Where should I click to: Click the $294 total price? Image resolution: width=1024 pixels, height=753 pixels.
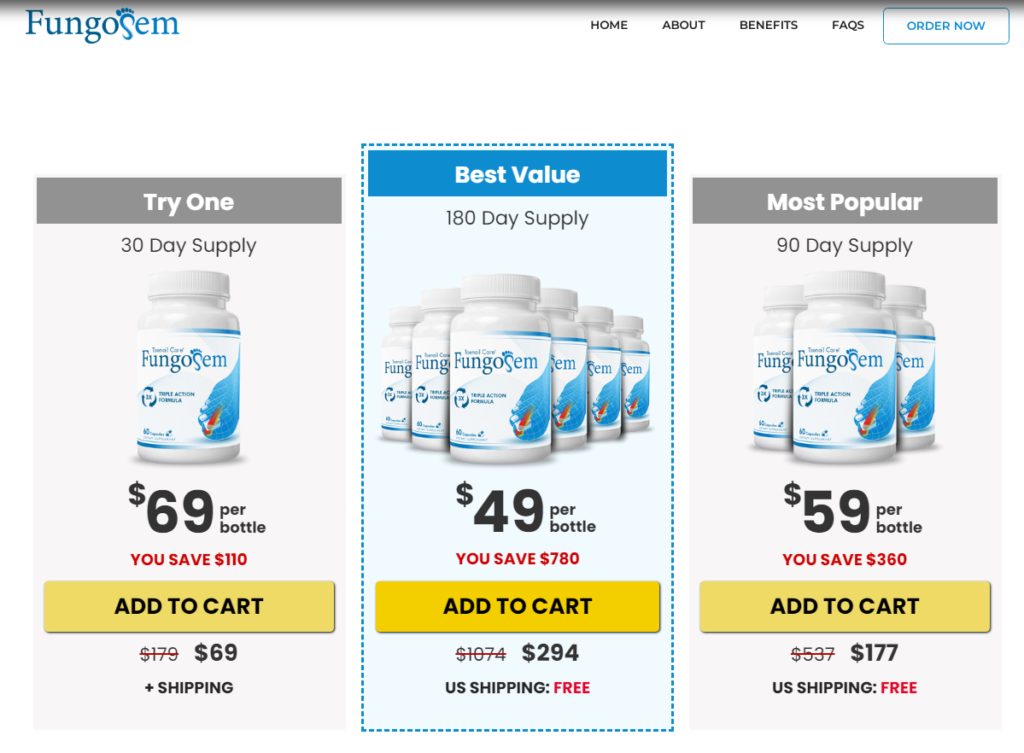click(550, 653)
